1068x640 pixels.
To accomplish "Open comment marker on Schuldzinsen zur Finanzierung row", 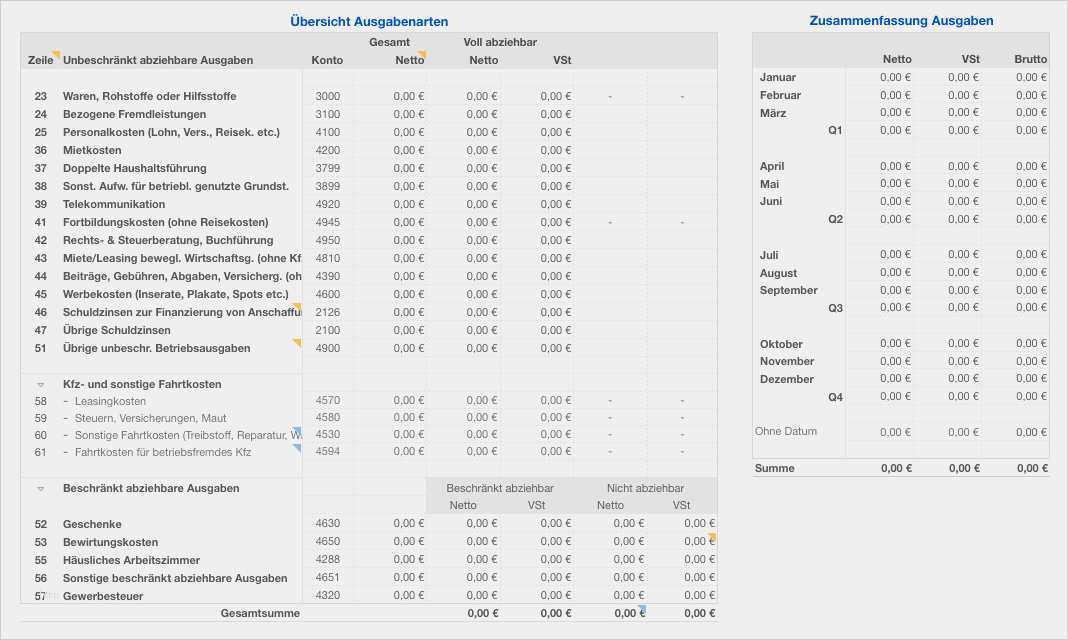I will [x=297, y=307].
